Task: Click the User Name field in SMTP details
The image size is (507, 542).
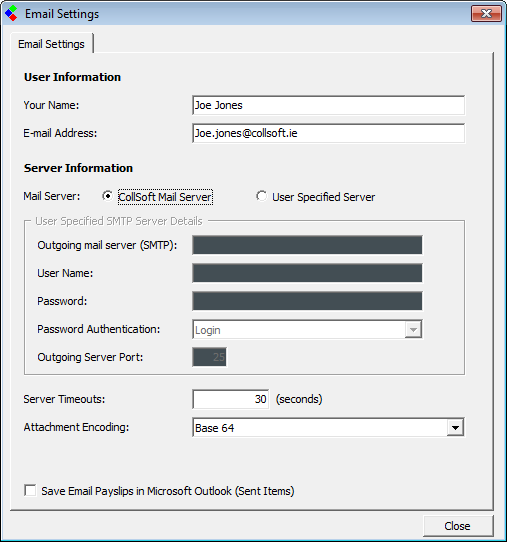Action: [307, 273]
